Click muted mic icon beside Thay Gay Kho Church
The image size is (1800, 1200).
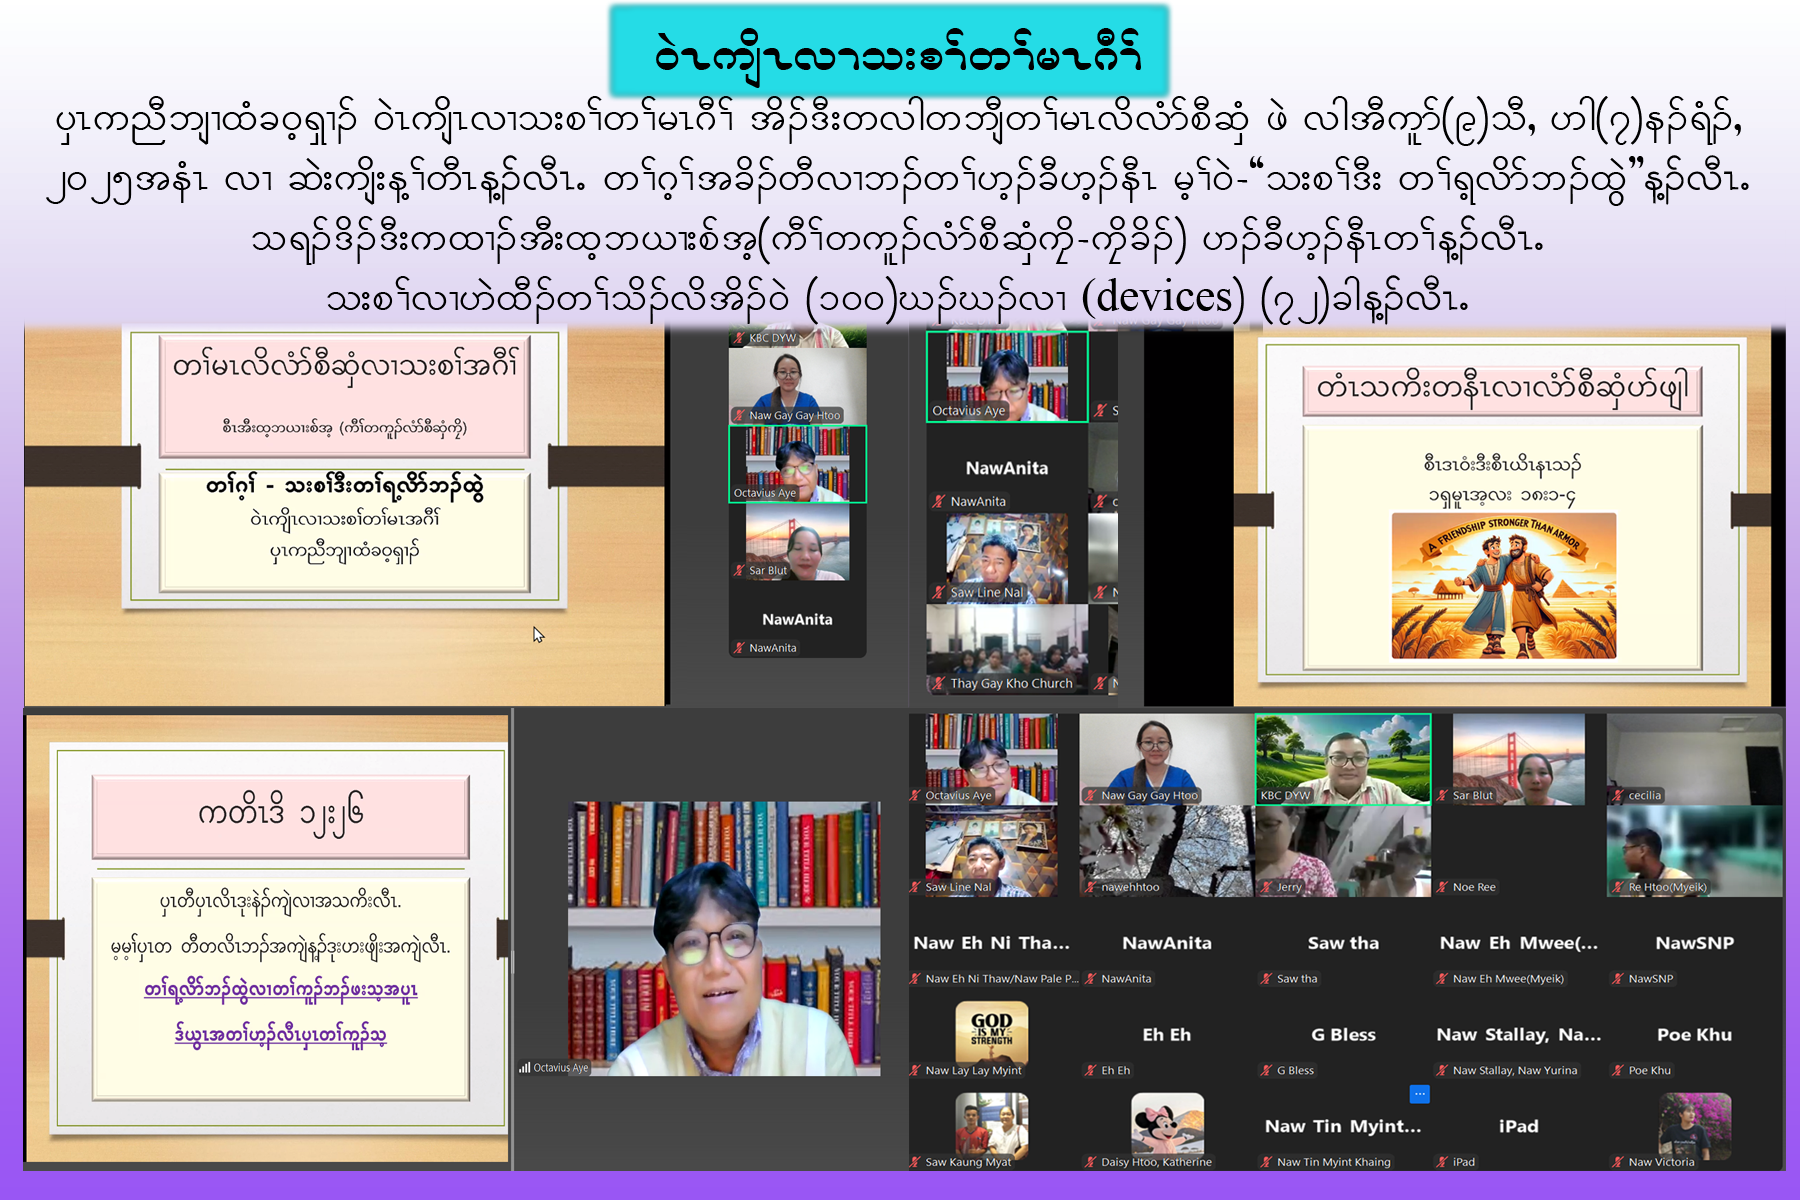(938, 684)
